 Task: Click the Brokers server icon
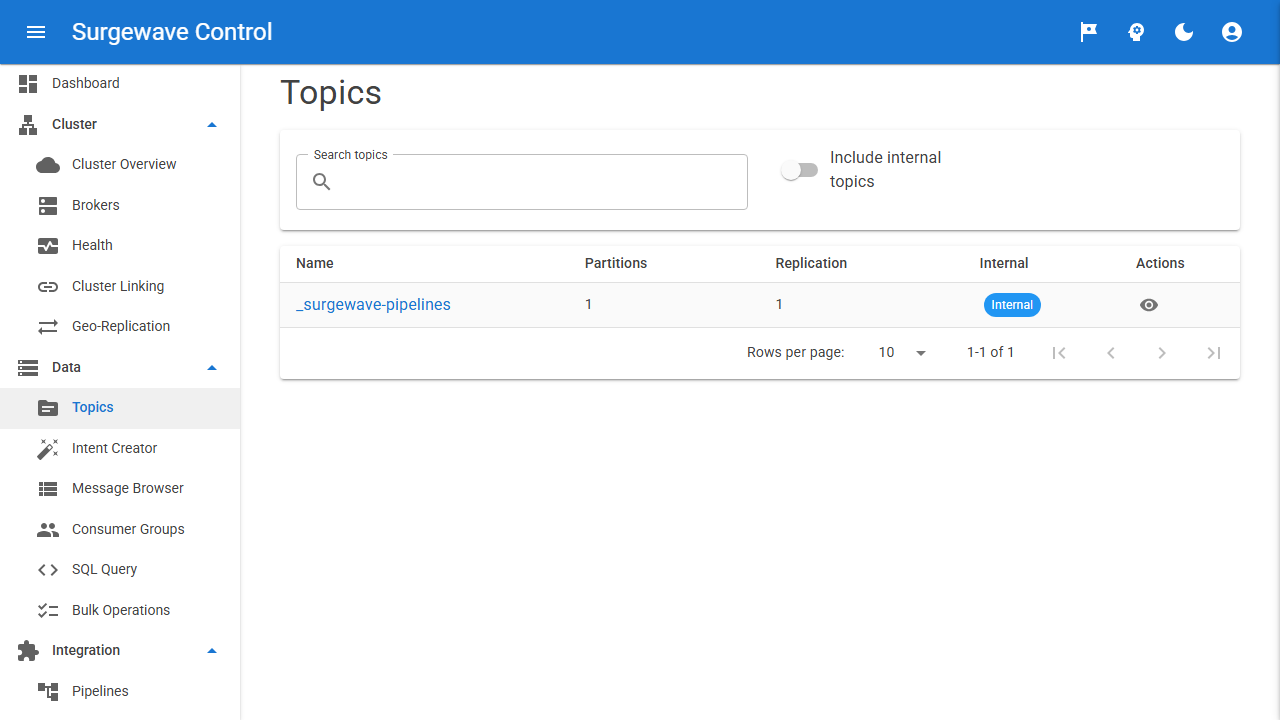point(48,206)
